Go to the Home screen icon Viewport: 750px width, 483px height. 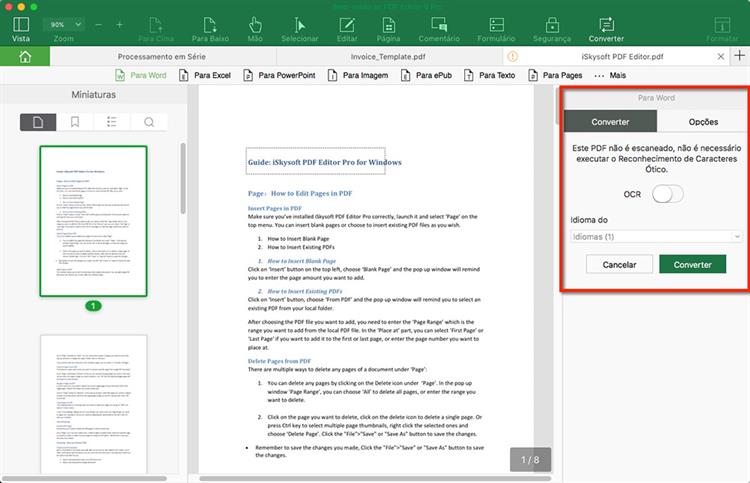tap(25, 57)
